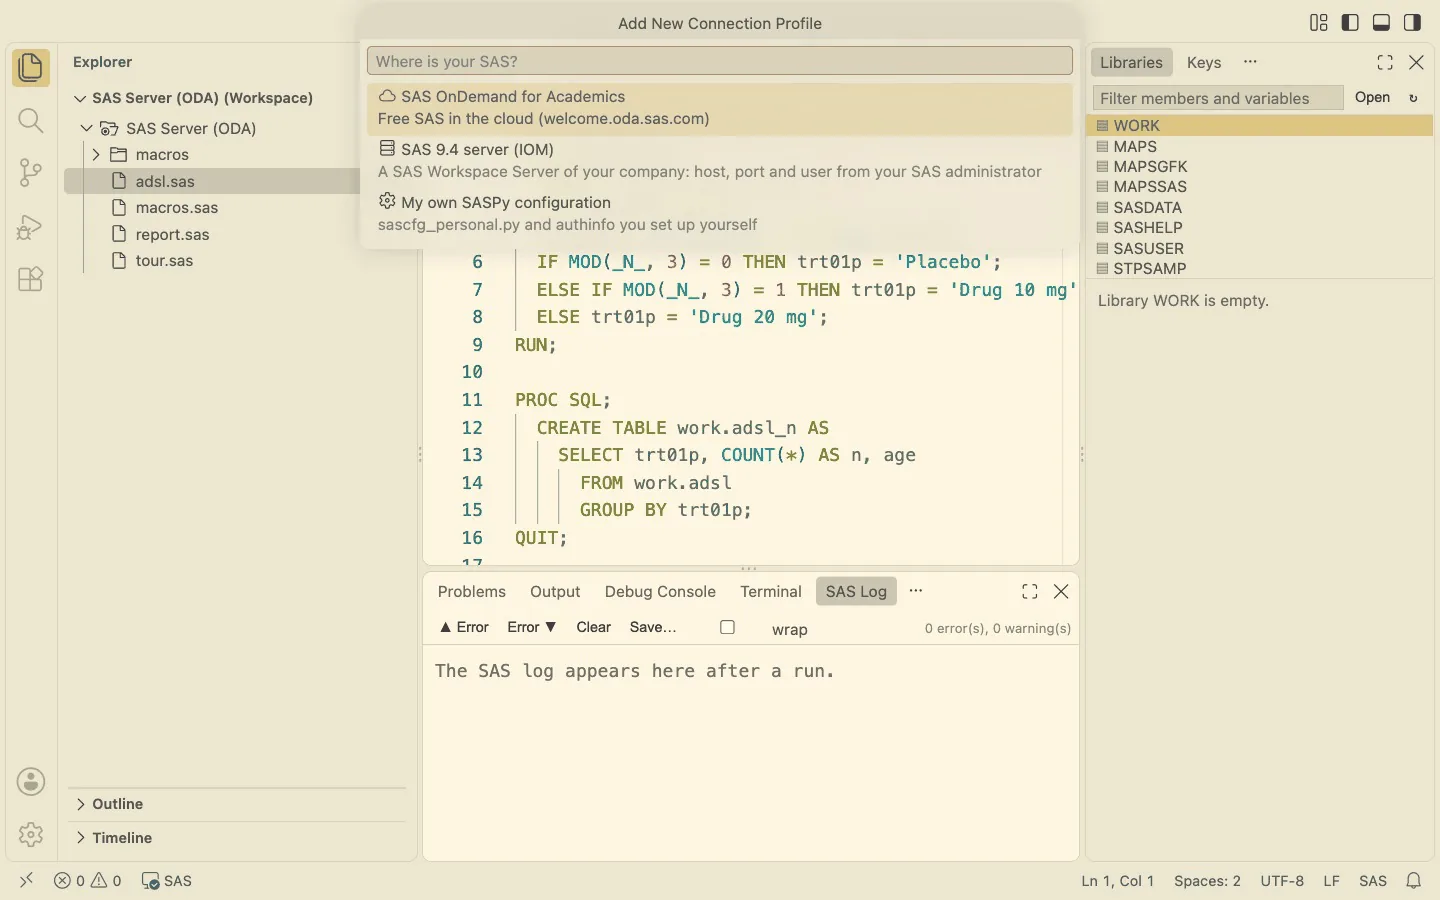This screenshot has width=1440, height=900.
Task: Collapse SAS Server (ODA) (Workspace) section
Action: 80,98
